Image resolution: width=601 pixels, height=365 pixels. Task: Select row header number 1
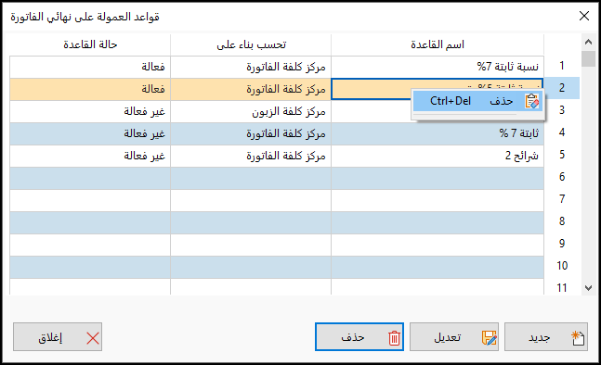point(562,66)
